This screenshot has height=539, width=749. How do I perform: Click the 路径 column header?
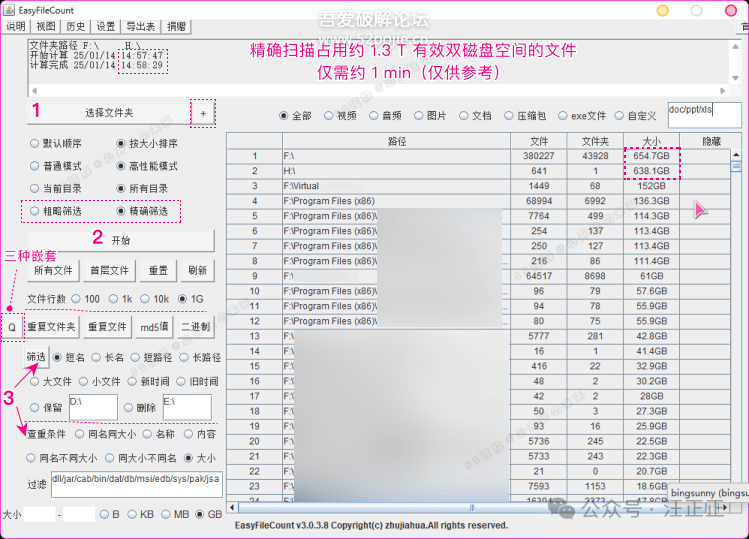(397, 141)
